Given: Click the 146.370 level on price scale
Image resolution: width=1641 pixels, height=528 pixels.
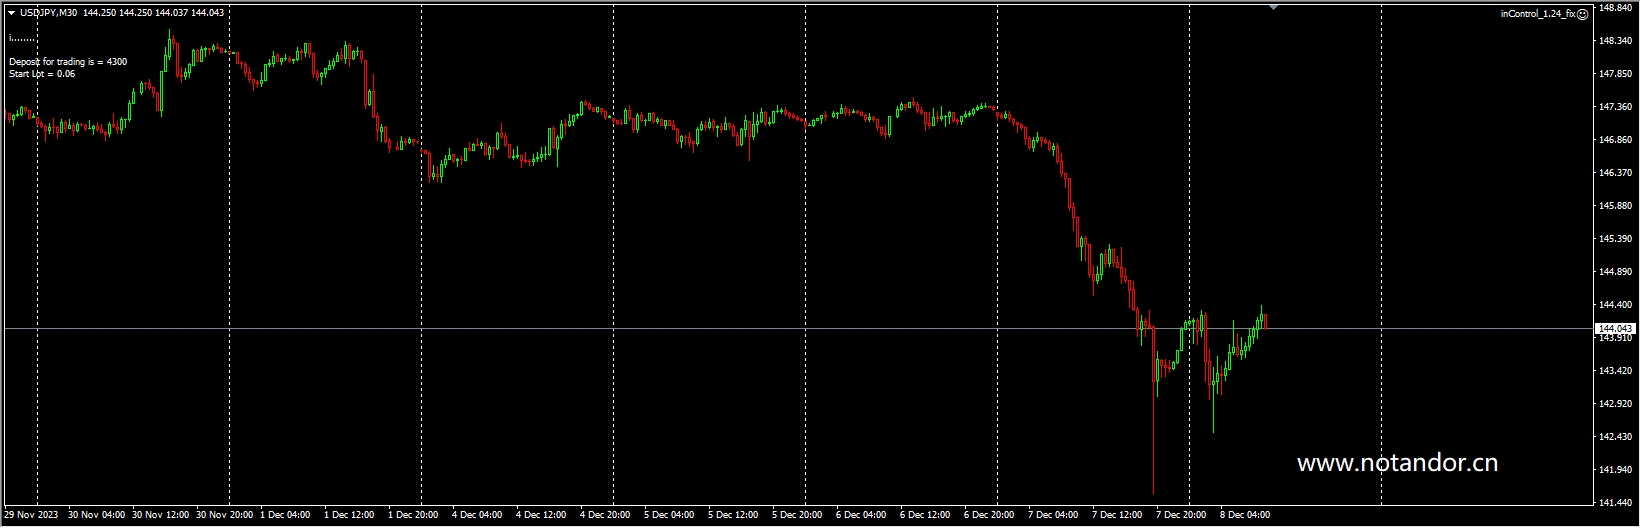Looking at the screenshot, I should 1616,173.
